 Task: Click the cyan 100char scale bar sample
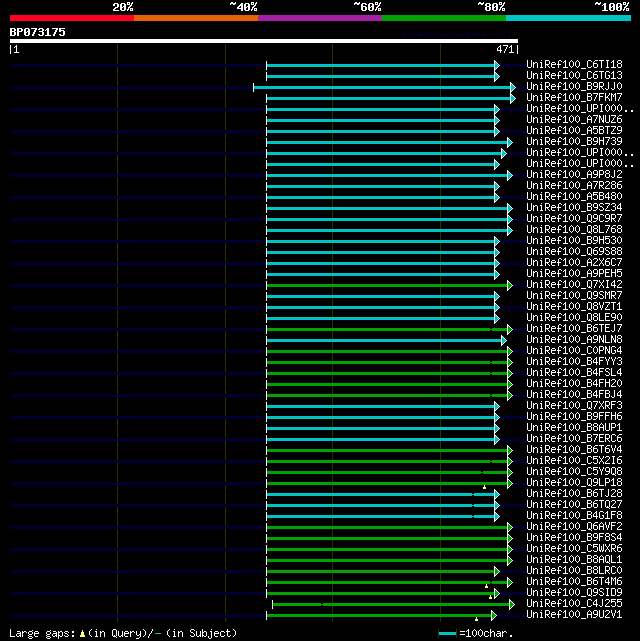pyautogui.click(x=448, y=634)
